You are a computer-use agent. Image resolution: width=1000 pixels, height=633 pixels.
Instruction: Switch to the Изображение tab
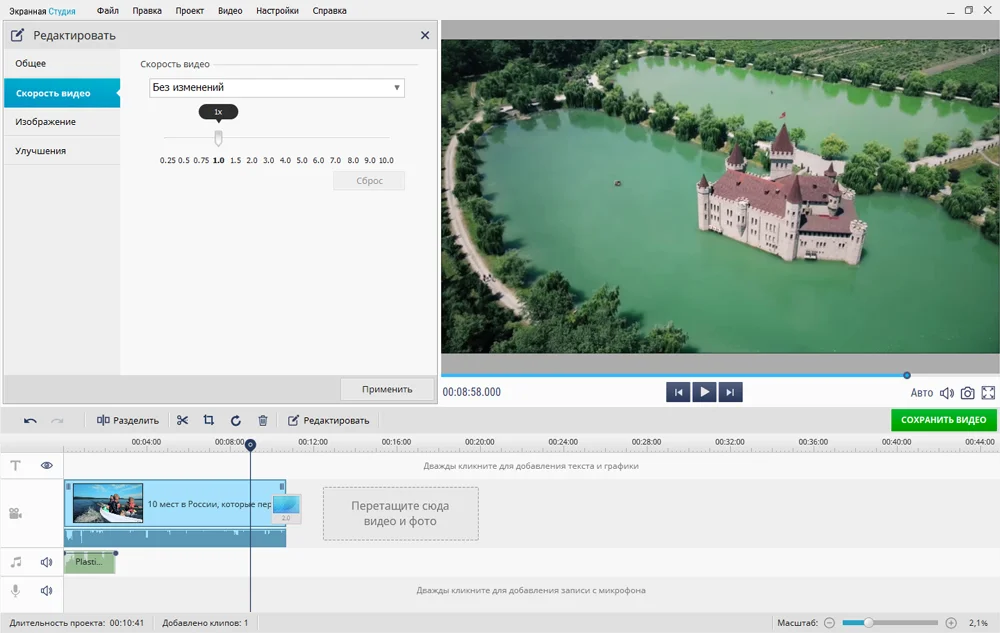62,122
